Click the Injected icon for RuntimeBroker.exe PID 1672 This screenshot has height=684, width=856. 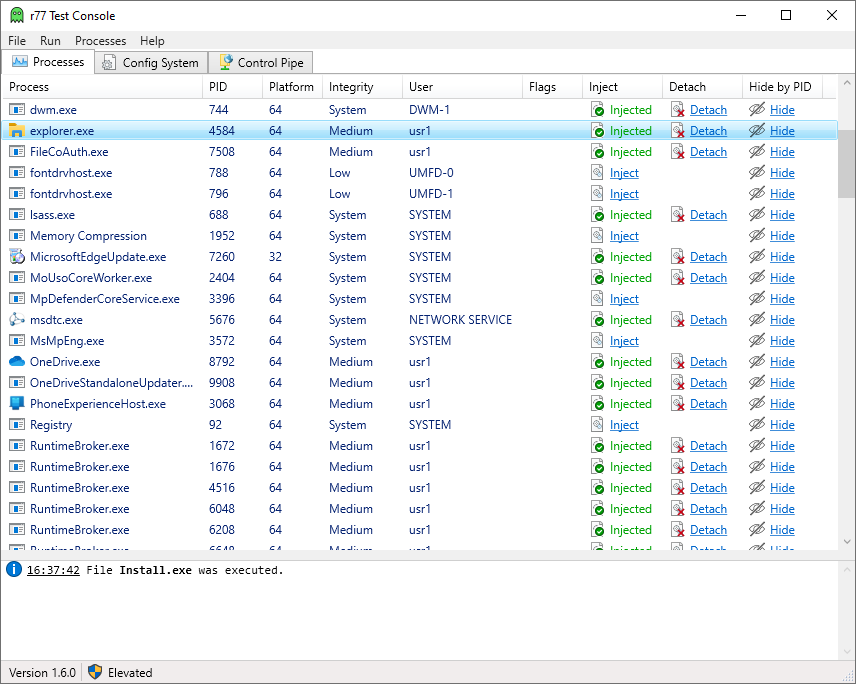tap(598, 446)
